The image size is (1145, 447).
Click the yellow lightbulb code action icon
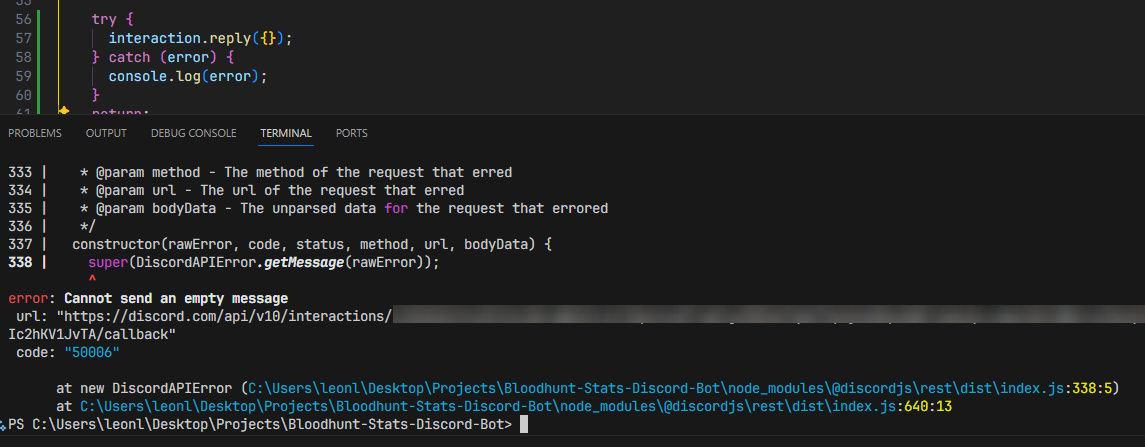tap(63, 112)
